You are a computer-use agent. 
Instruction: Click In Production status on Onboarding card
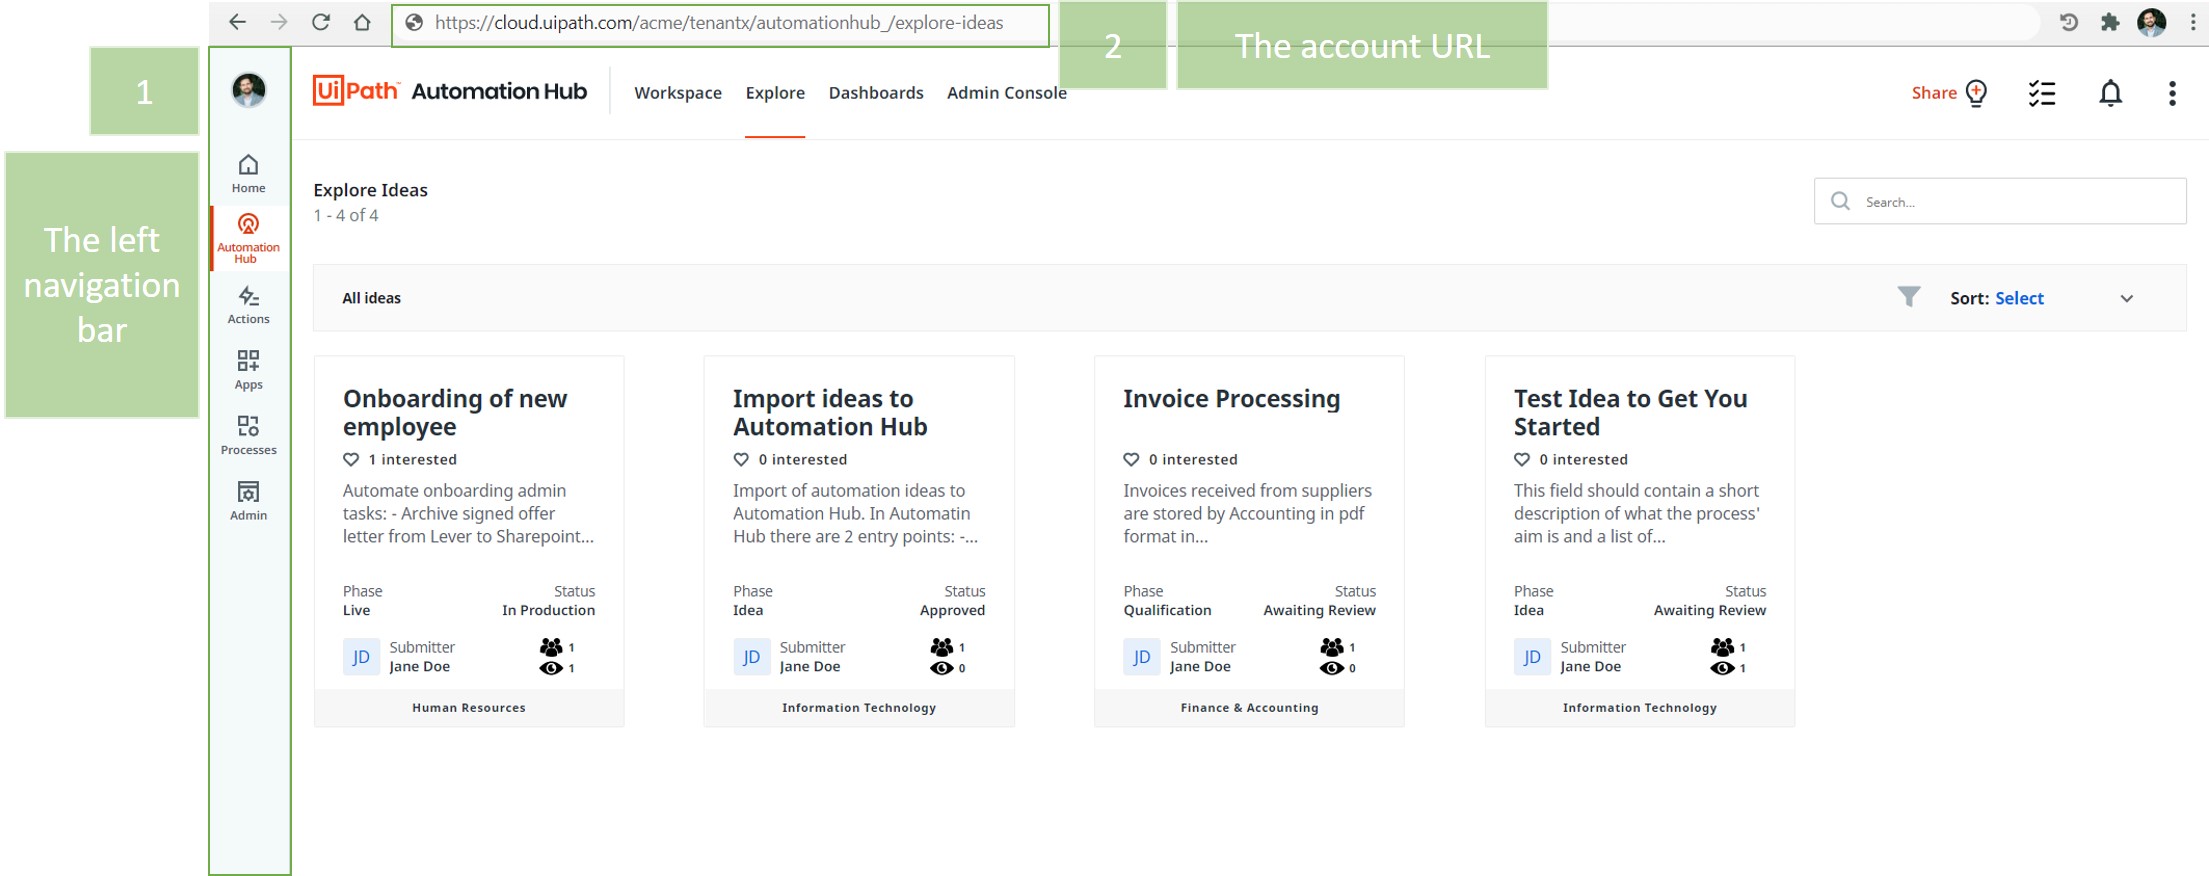pos(548,610)
